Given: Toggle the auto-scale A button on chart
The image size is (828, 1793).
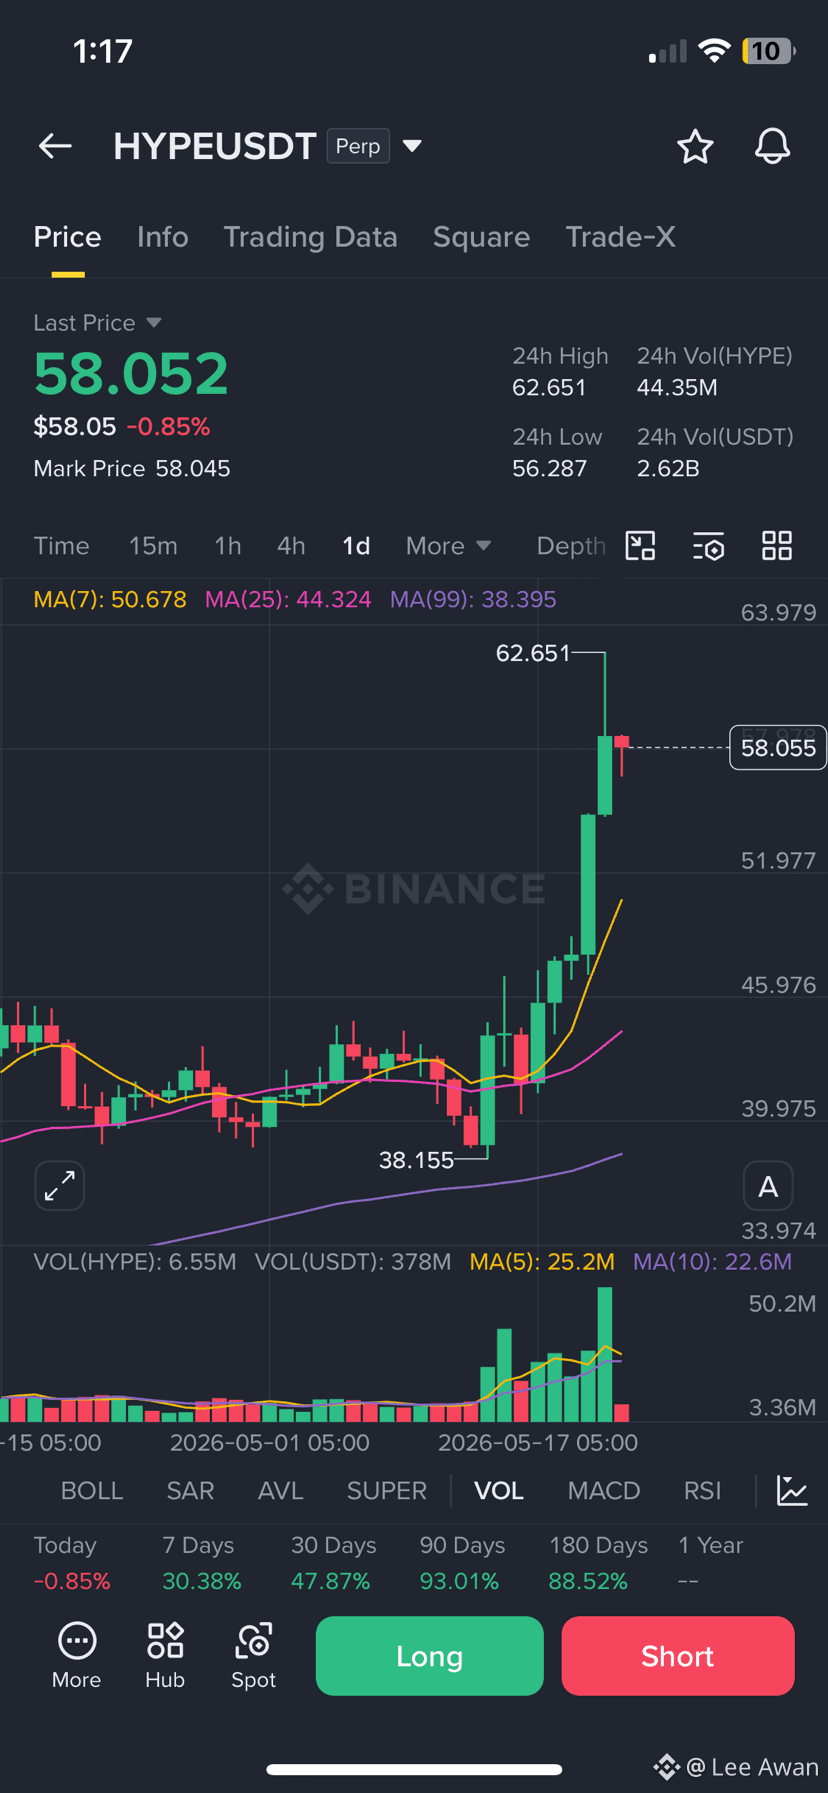Looking at the screenshot, I should tap(768, 1187).
